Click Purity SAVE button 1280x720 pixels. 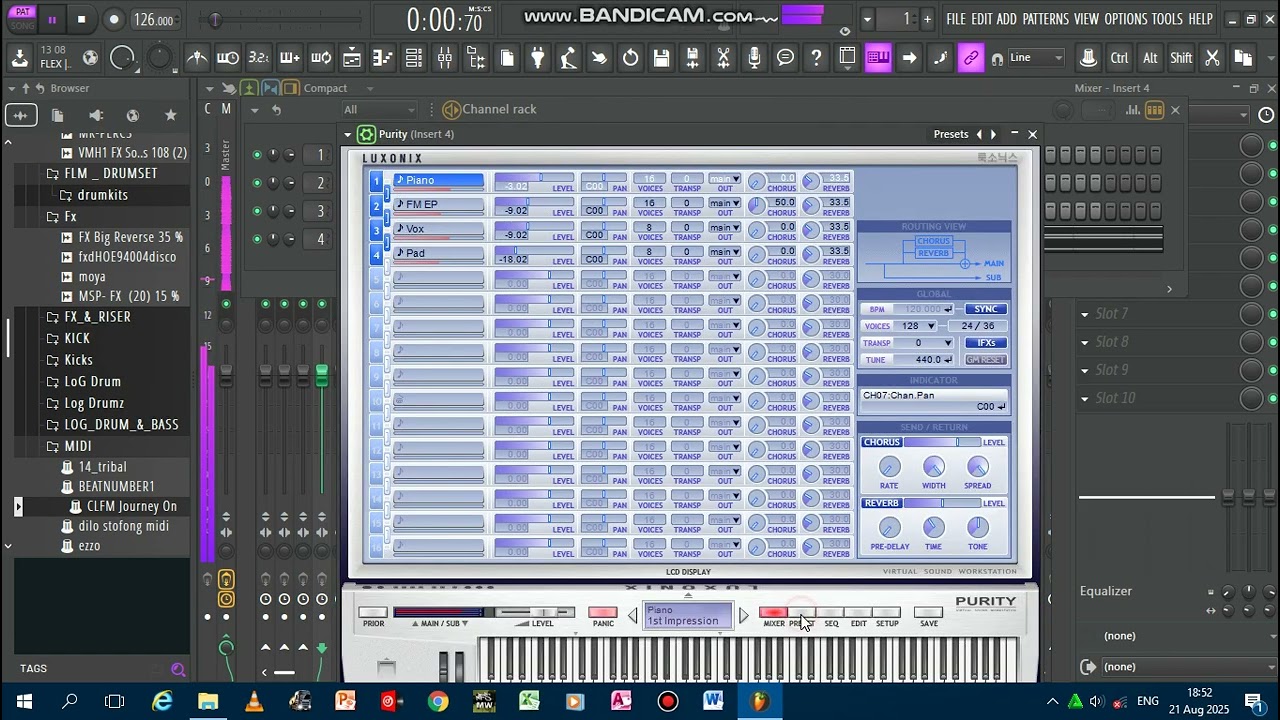click(929, 613)
